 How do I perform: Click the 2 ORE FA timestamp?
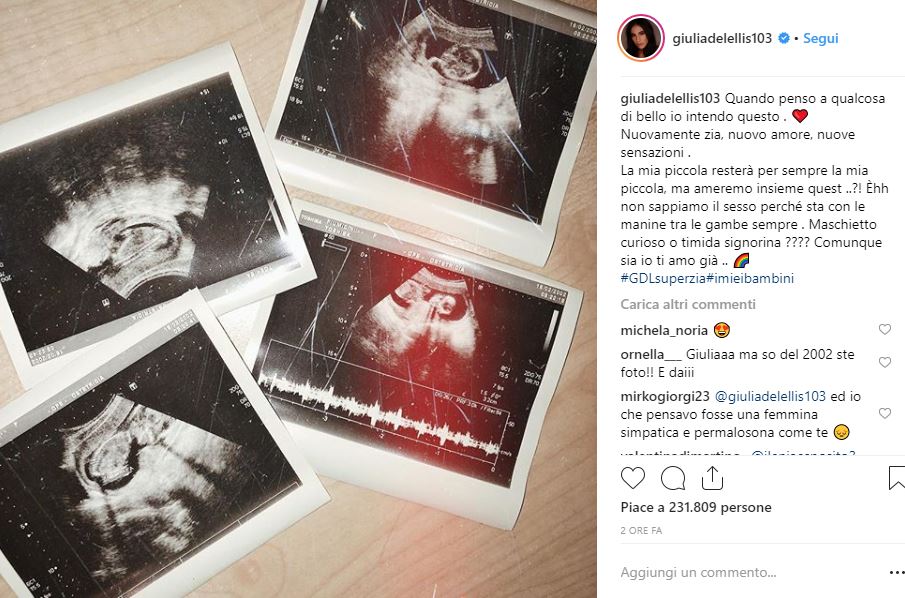click(x=641, y=530)
